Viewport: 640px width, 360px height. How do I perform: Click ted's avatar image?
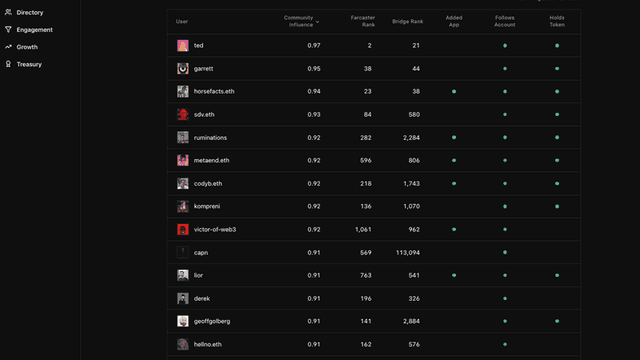coord(182,45)
